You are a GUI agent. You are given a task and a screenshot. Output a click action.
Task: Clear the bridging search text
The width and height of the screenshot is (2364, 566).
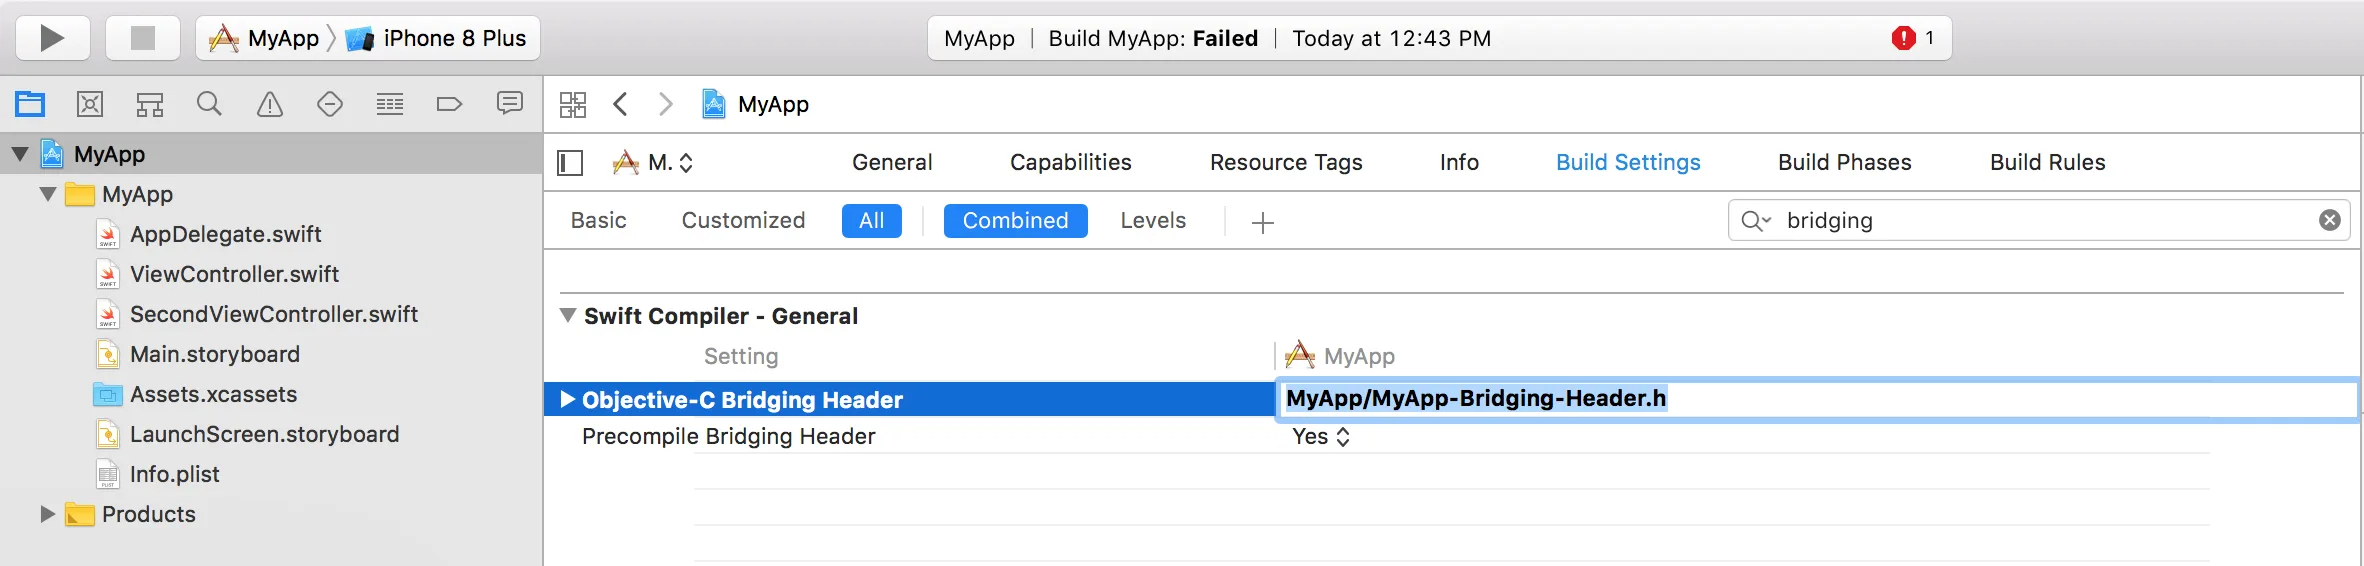[2329, 221]
